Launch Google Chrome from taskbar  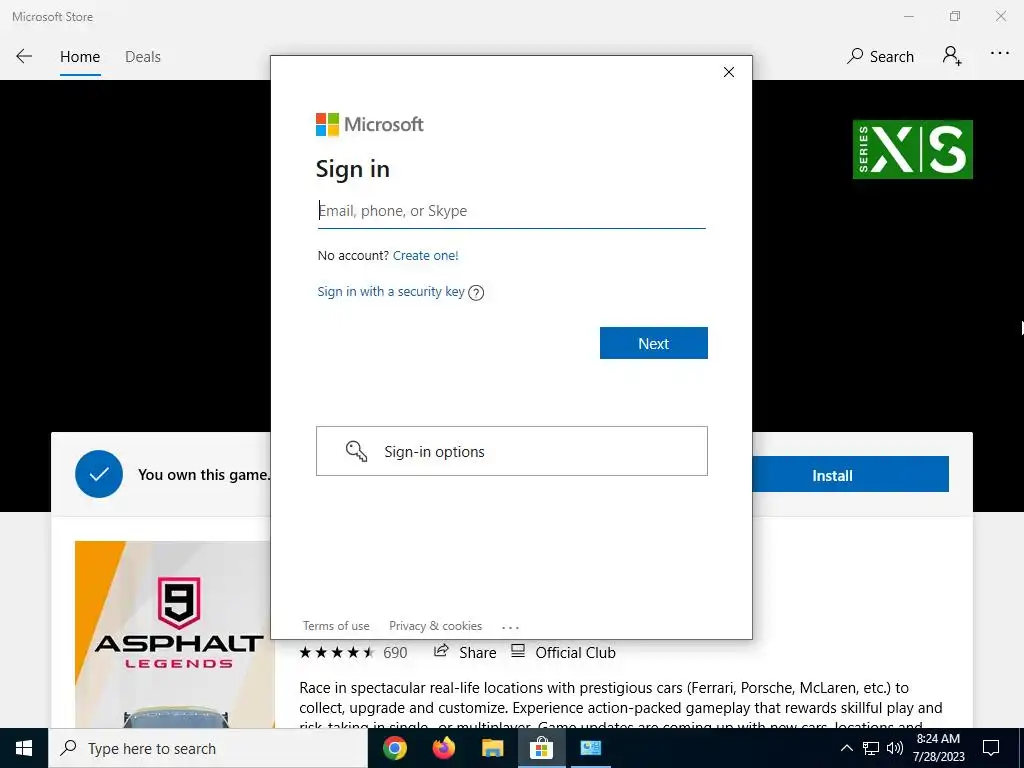394,748
